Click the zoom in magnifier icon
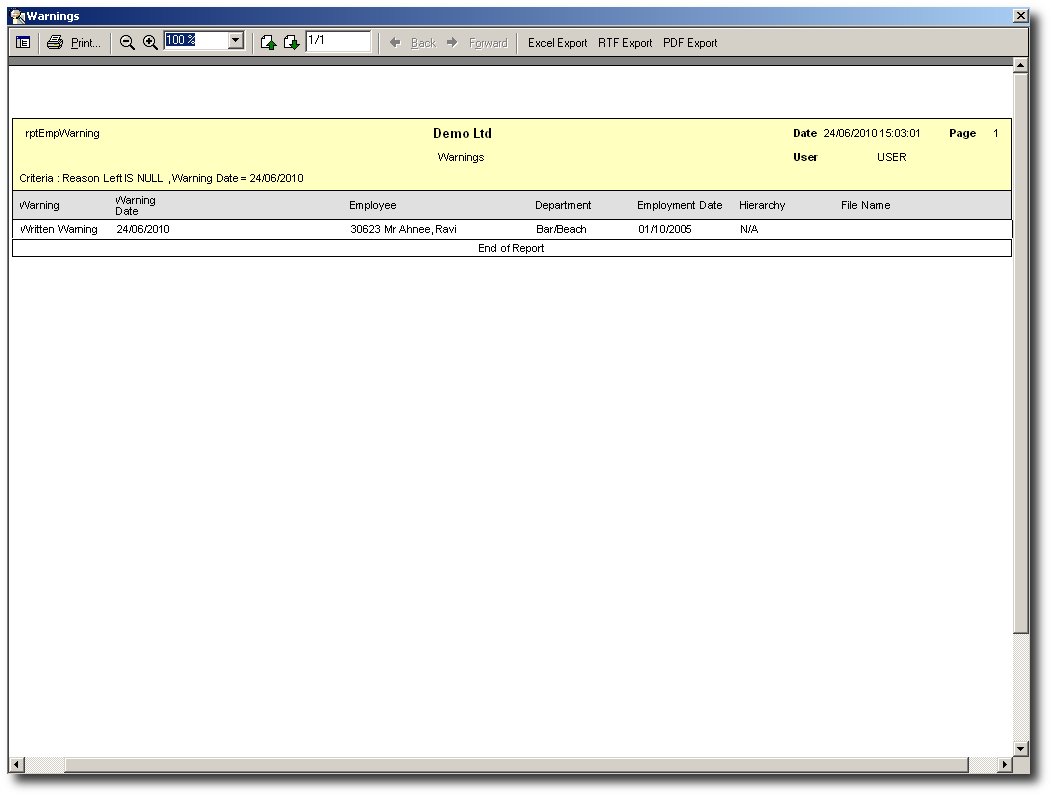The width and height of the screenshot is (1053, 797). coord(150,43)
